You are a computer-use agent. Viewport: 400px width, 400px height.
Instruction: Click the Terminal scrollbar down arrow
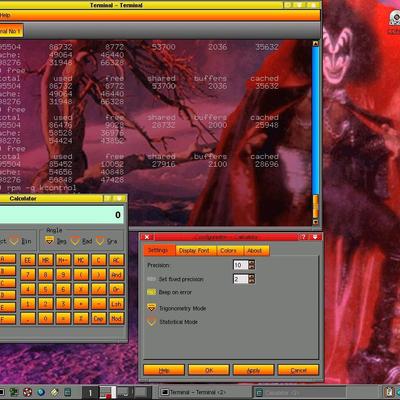point(315,222)
